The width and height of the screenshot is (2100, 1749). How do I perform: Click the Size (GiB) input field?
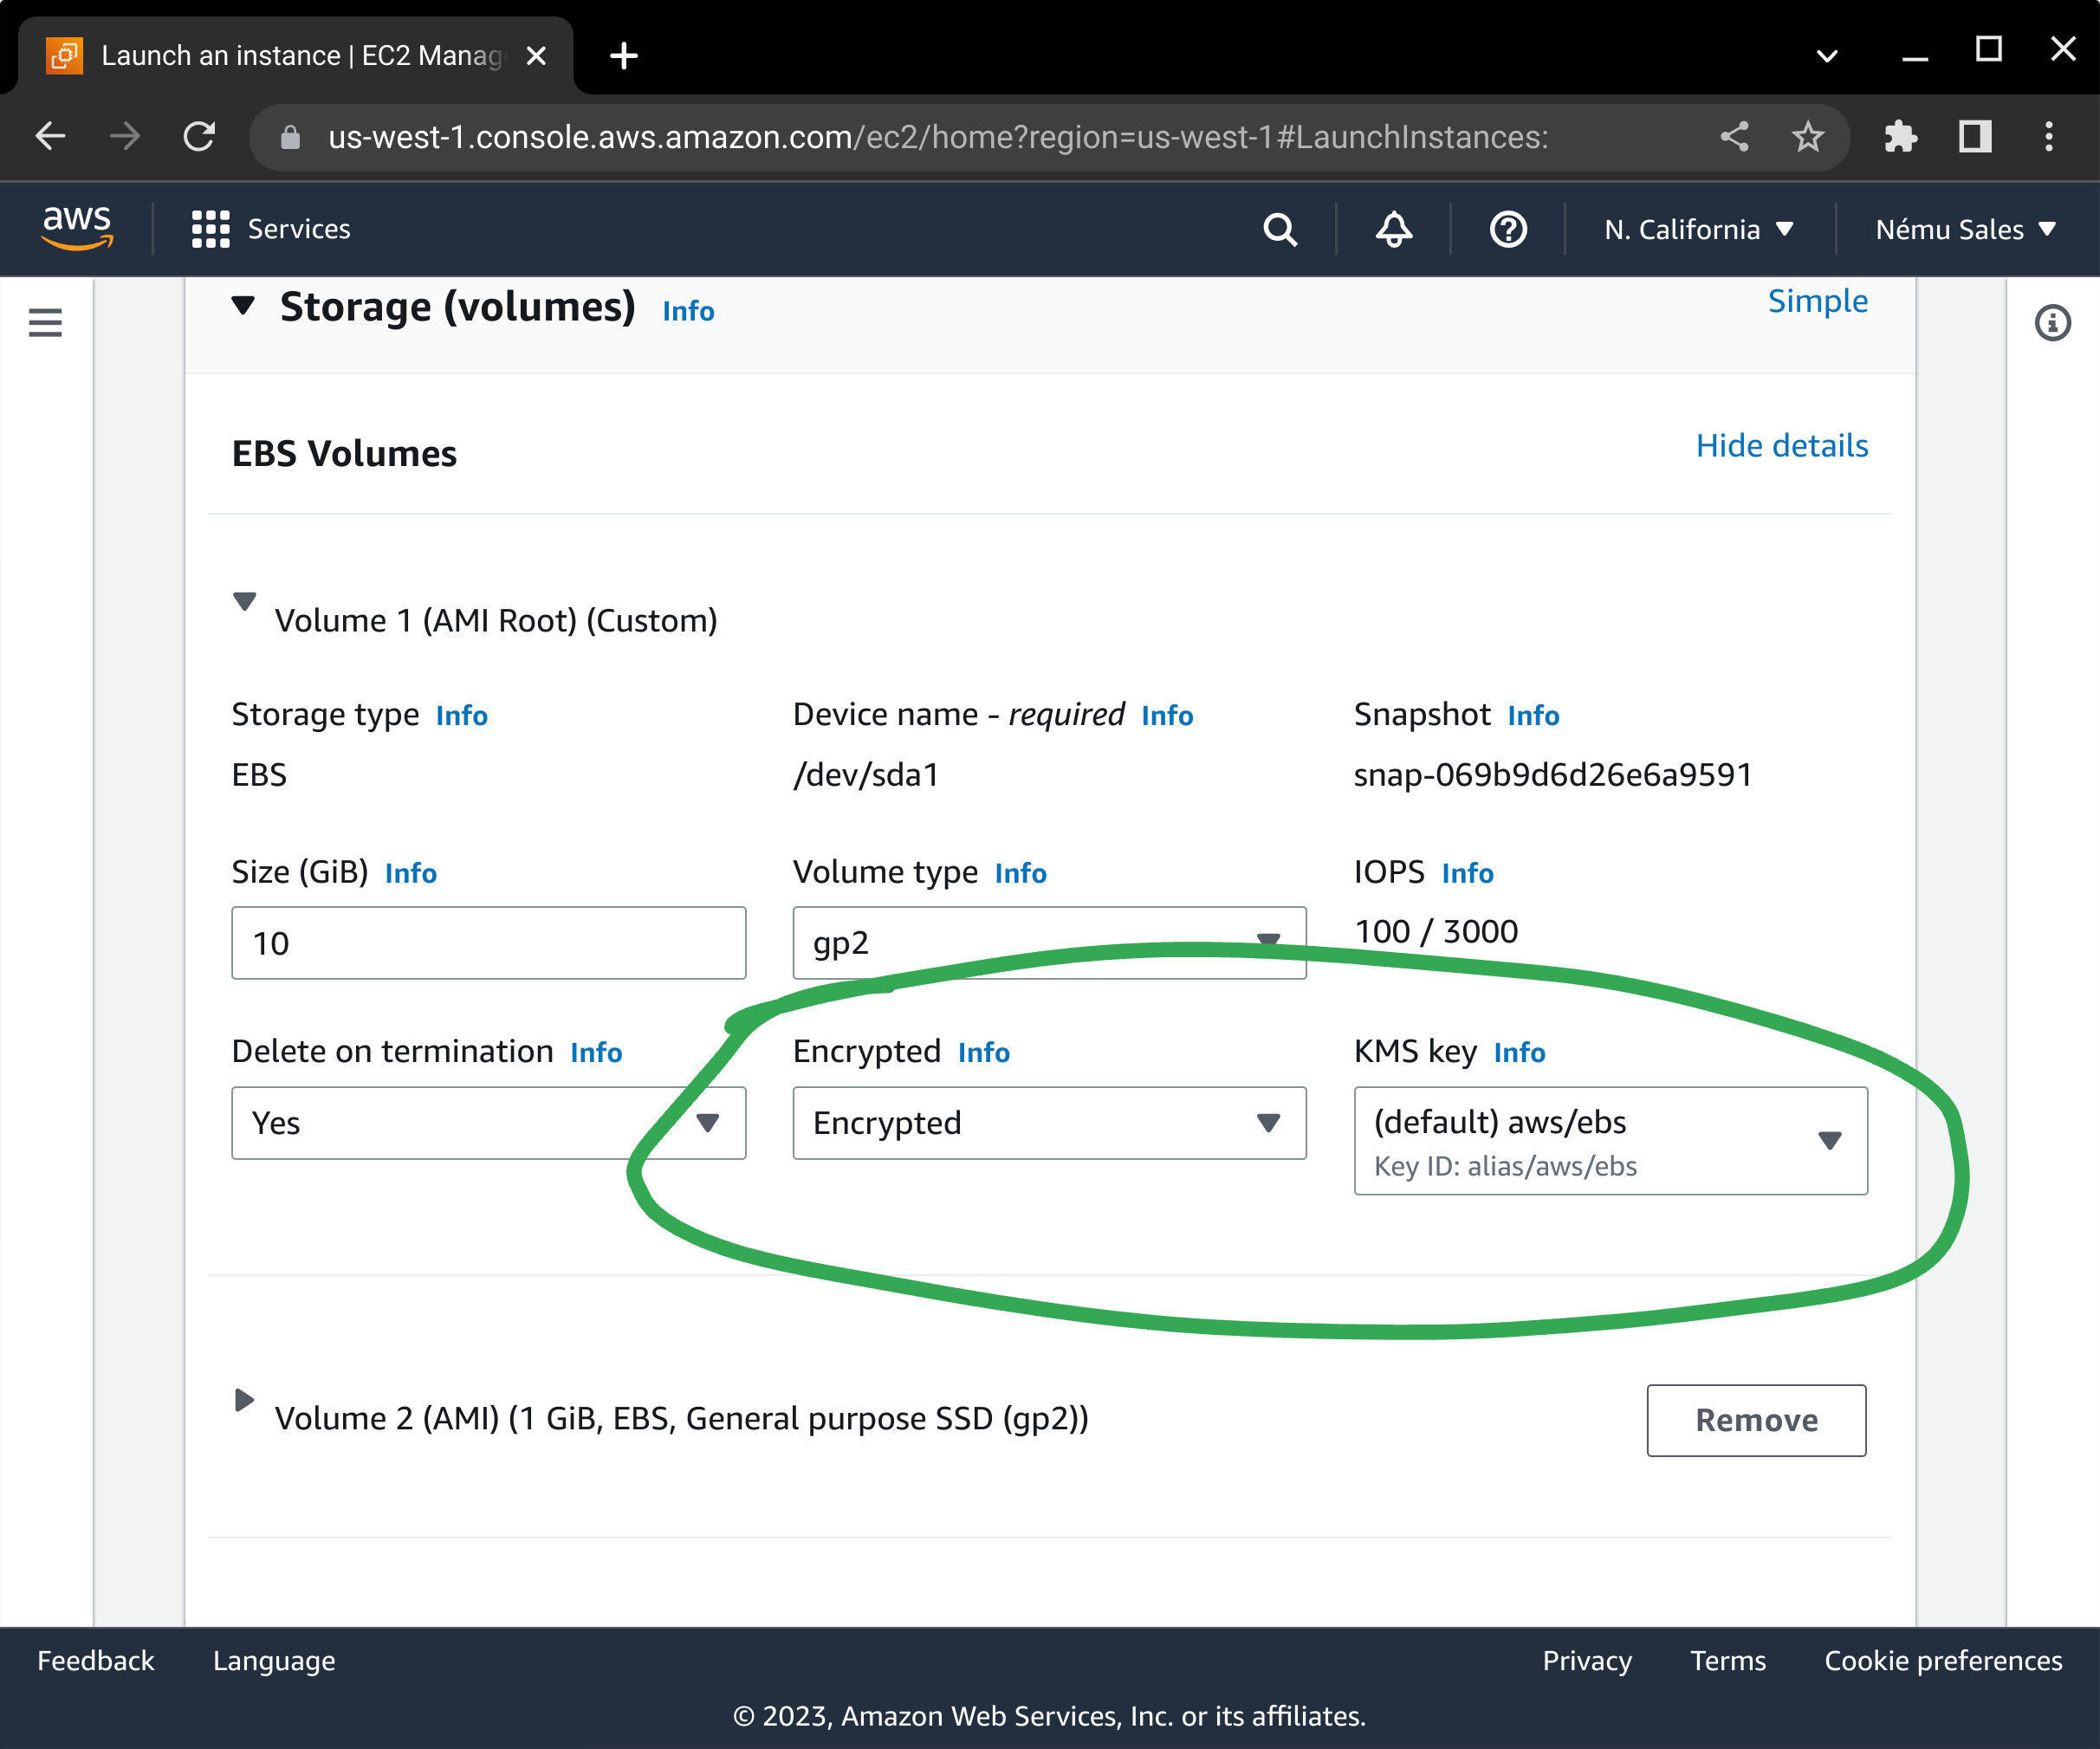[488, 943]
